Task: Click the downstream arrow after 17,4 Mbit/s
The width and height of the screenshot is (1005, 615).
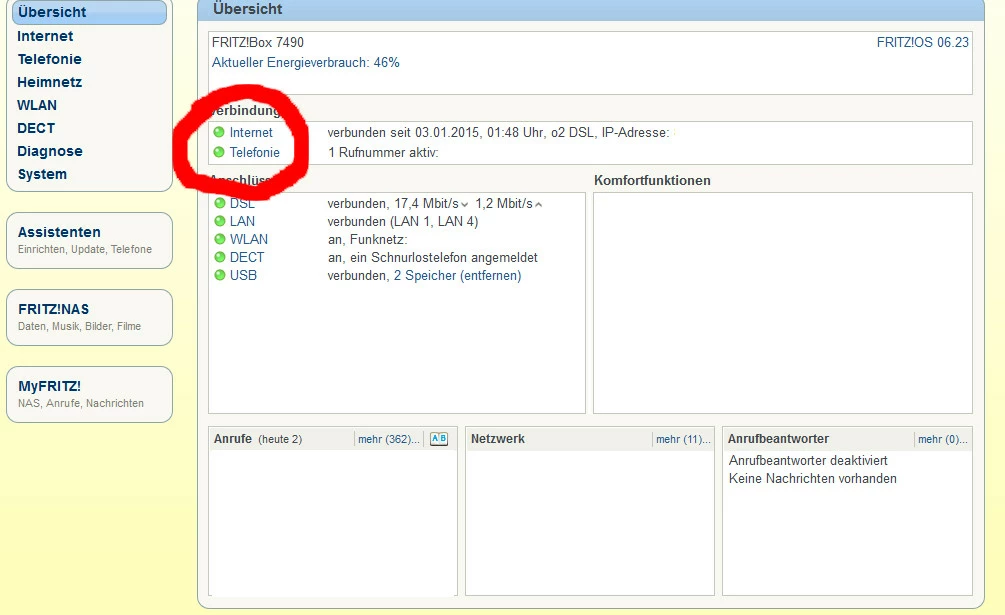Action: (465, 205)
